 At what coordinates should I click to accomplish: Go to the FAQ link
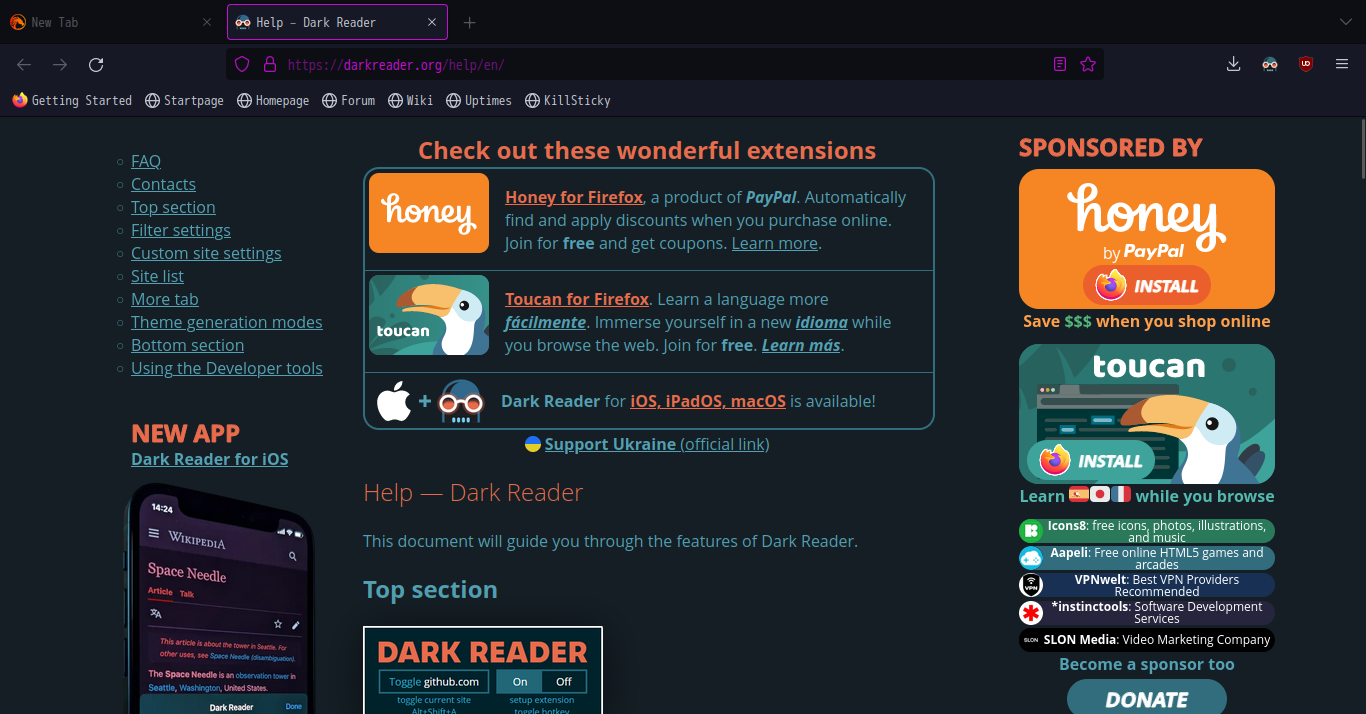click(146, 161)
